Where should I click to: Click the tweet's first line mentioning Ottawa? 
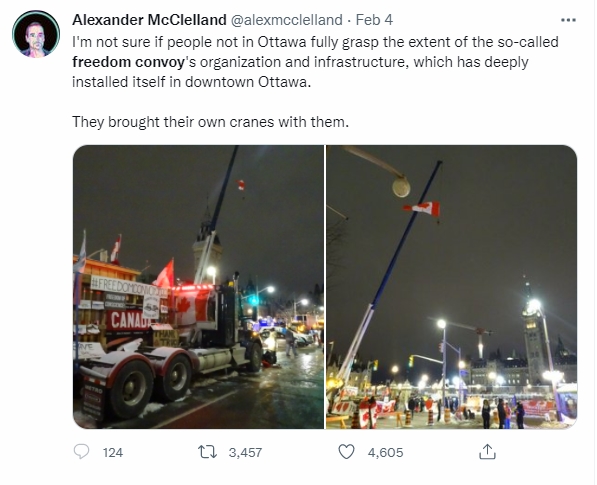[x=315, y=42]
